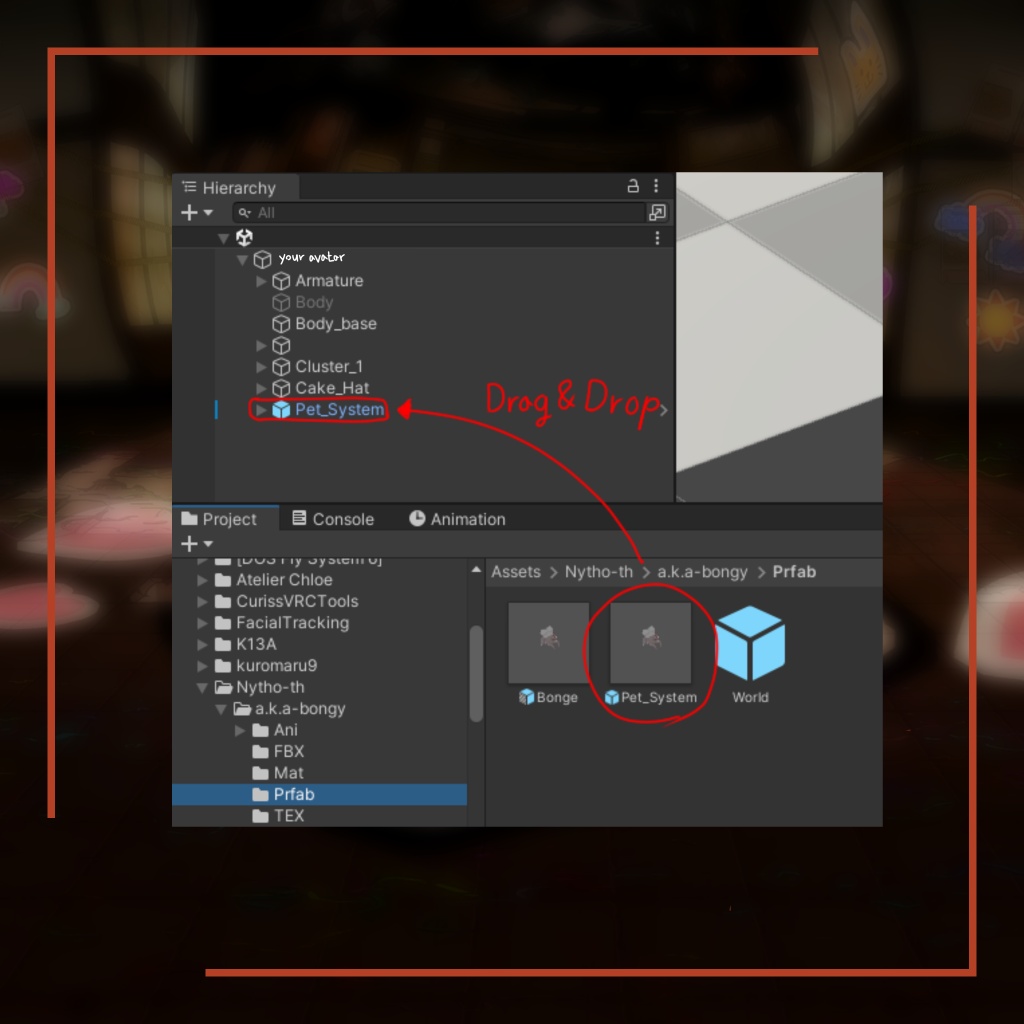Collapse the 'your avatar' object
Viewport: 1024px width, 1024px height.
(242, 260)
